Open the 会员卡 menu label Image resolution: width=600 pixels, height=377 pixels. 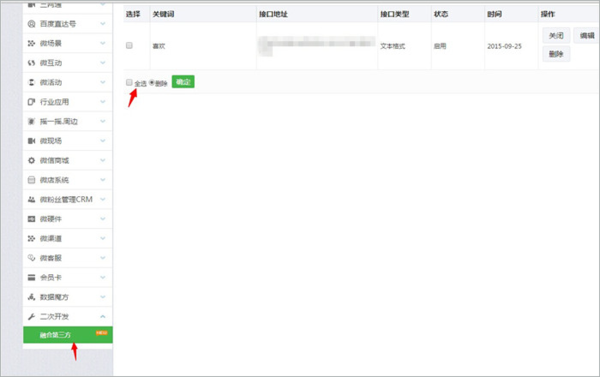[x=51, y=278]
